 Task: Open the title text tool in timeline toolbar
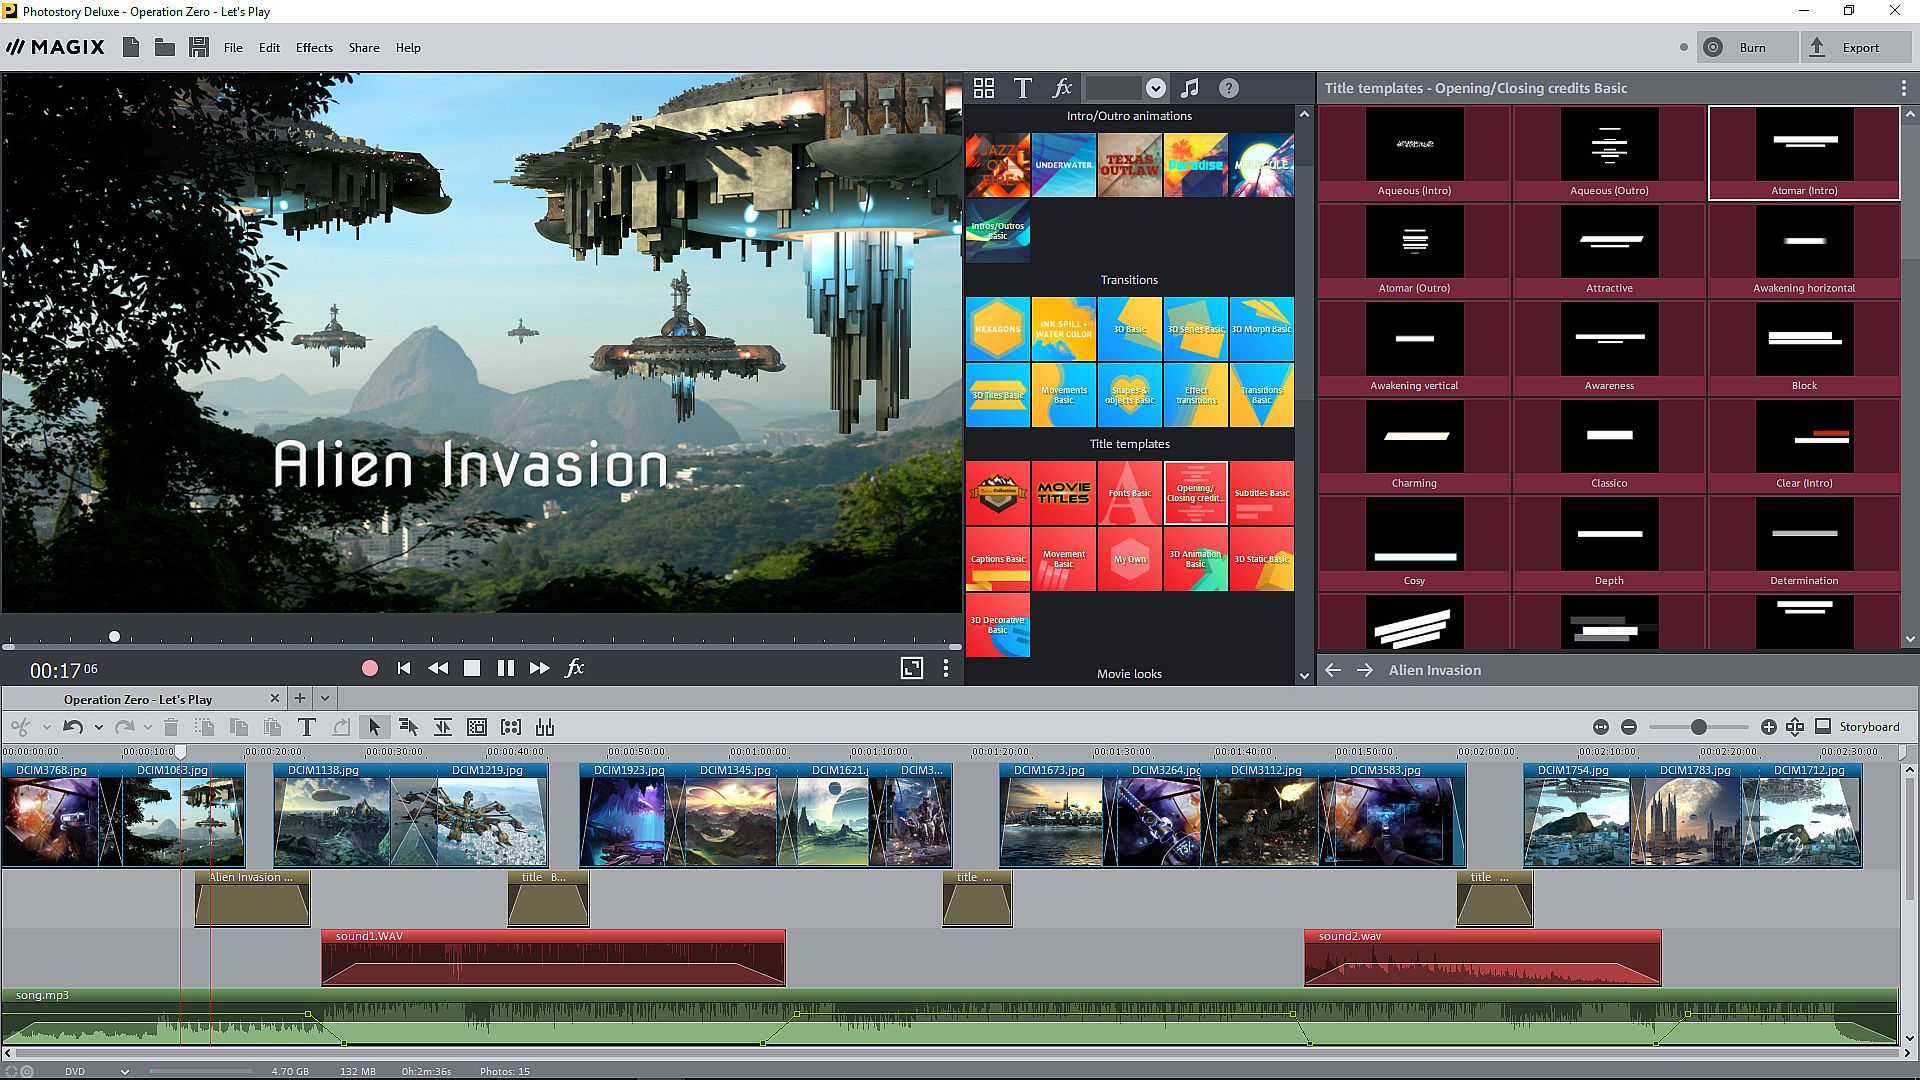click(x=307, y=727)
